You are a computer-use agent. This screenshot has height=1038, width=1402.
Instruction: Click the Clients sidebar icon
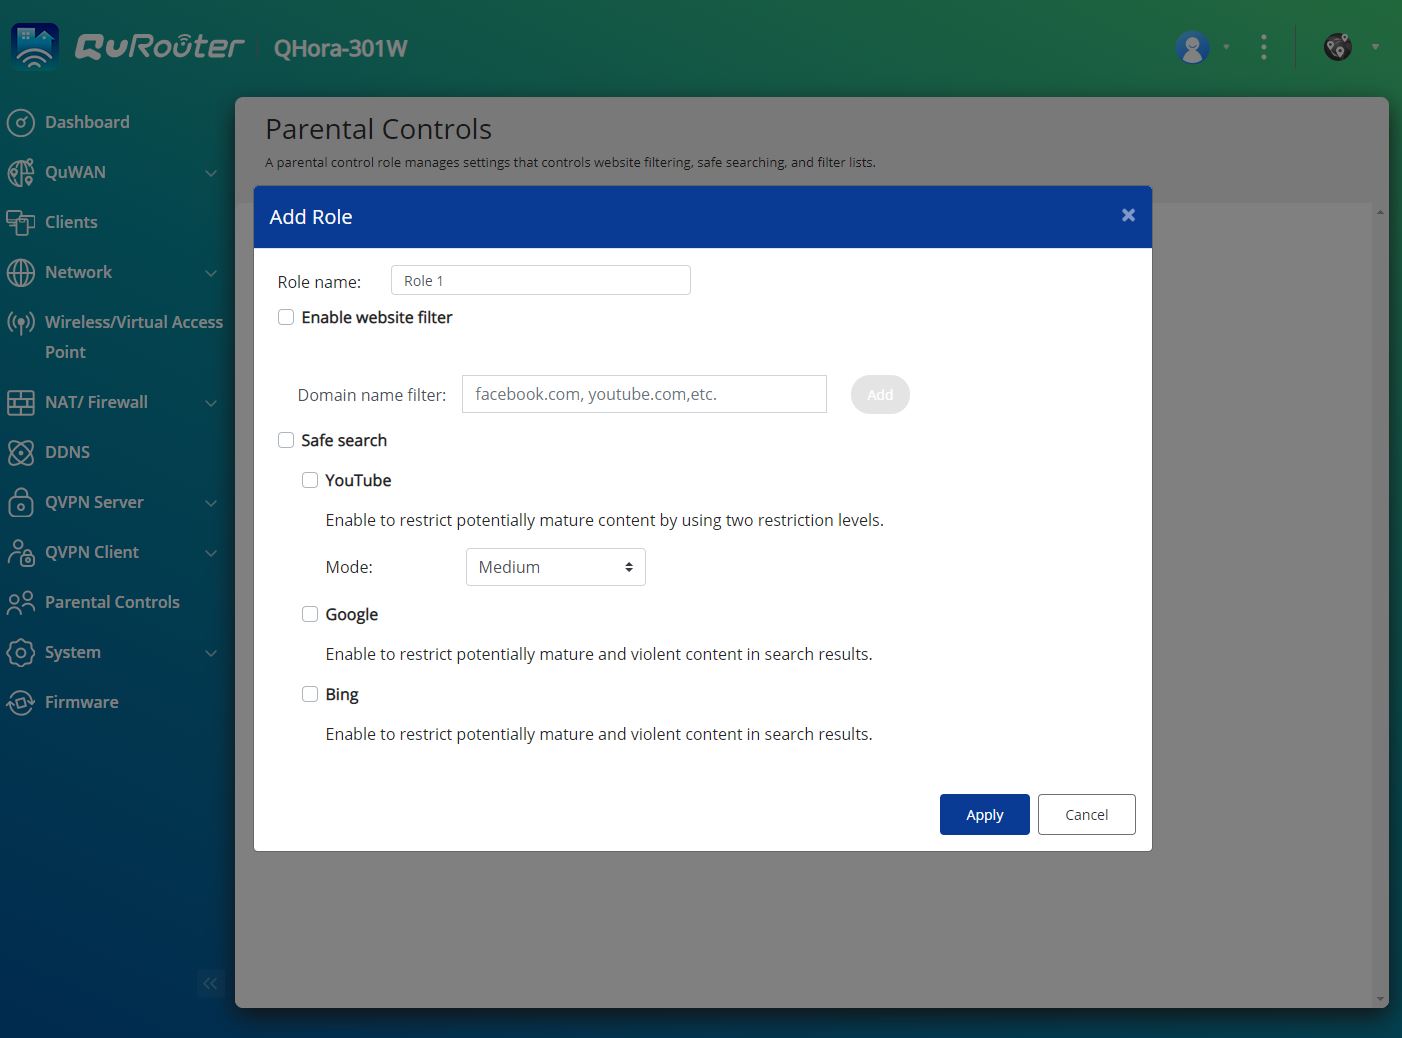(x=21, y=222)
